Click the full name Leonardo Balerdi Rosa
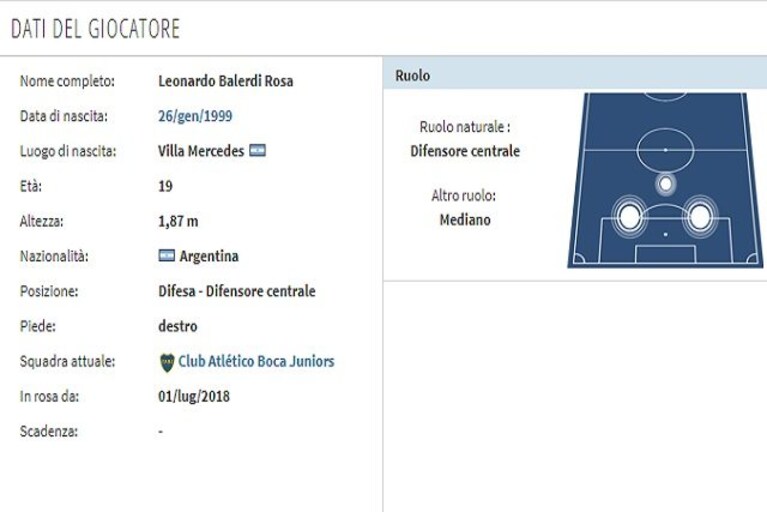The height and width of the screenshot is (512, 767). [x=226, y=81]
